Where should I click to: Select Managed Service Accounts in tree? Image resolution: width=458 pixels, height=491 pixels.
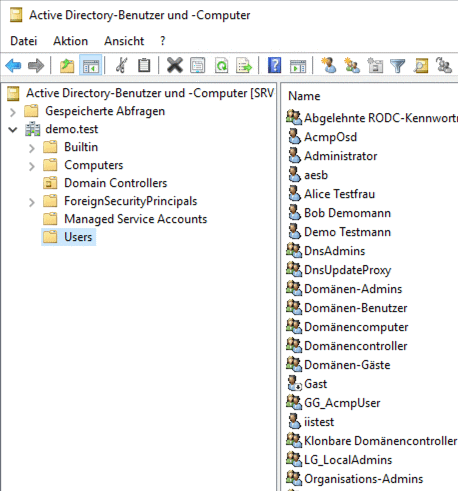(136, 219)
